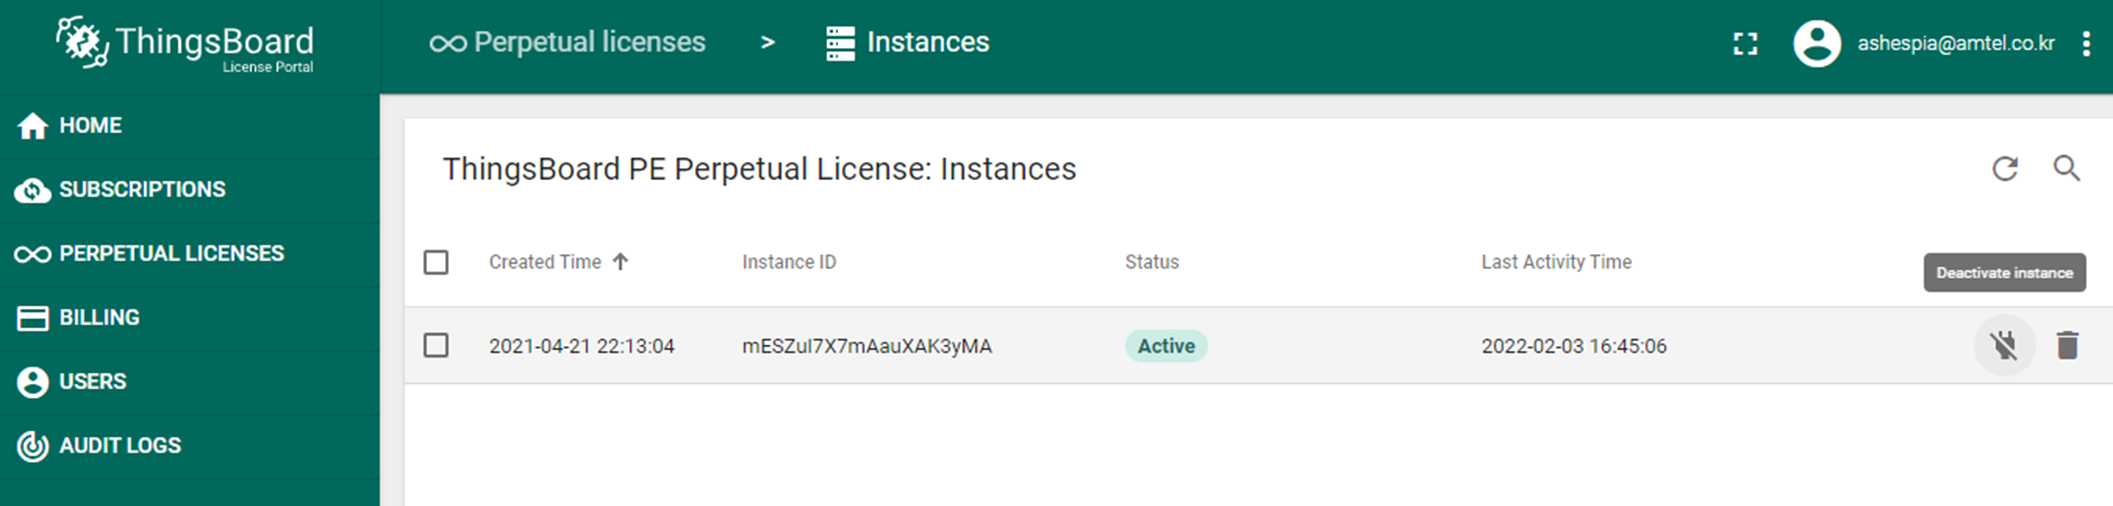The width and height of the screenshot is (2113, 506).
Task: Click instance ID mESZul7X7mAauXAK3yMA
Action: point(867,346)
